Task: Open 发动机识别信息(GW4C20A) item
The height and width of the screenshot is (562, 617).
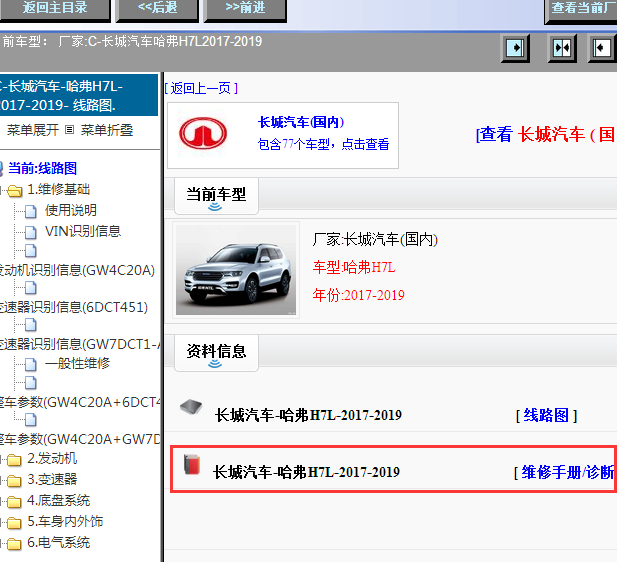Action: coord(77,270)
